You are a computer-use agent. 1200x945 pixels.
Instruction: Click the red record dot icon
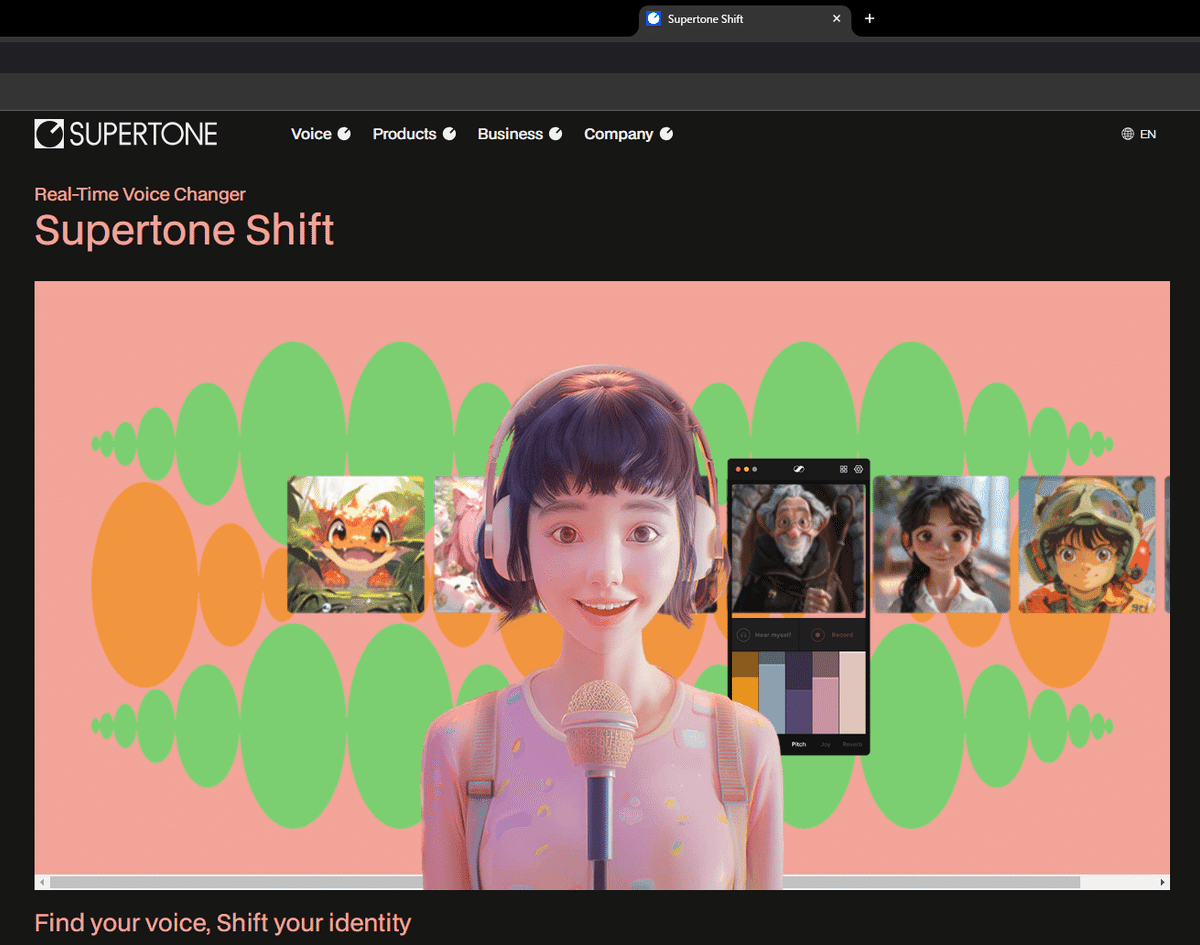tap(817, 635)
